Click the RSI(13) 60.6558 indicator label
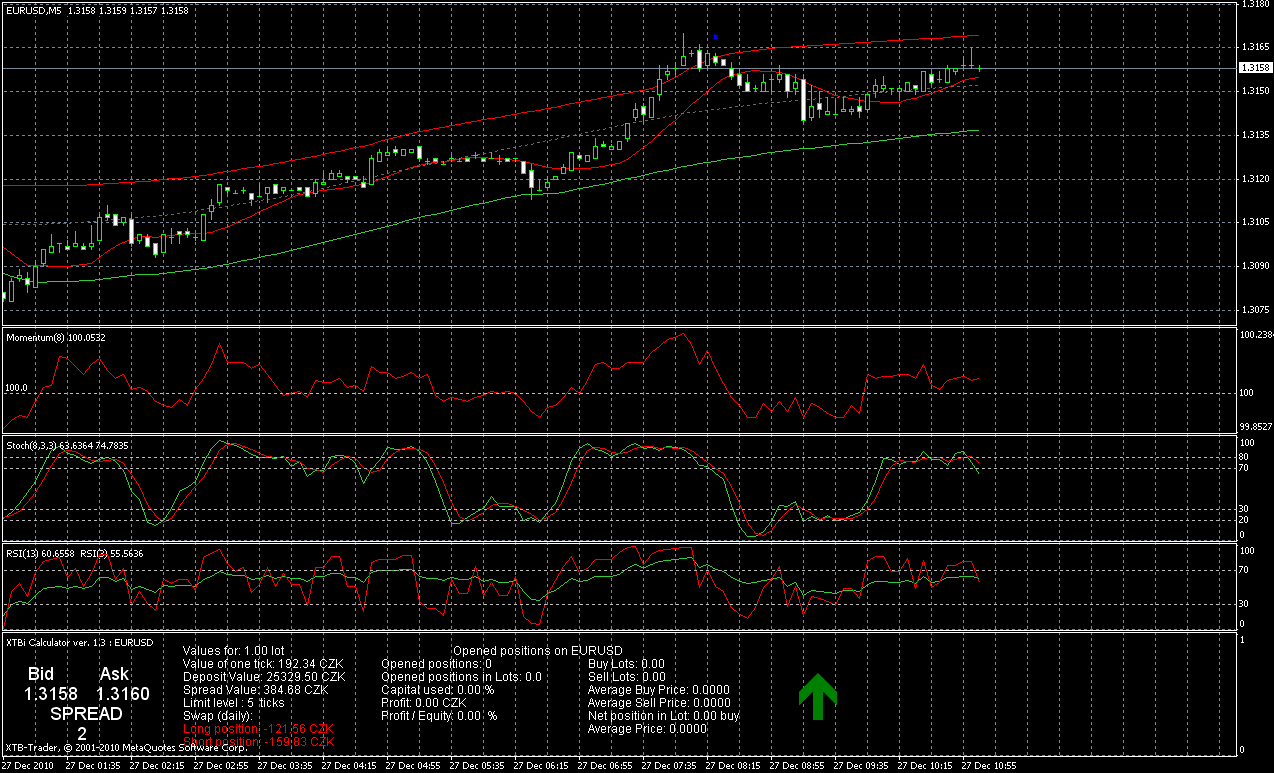 (41, 553)
